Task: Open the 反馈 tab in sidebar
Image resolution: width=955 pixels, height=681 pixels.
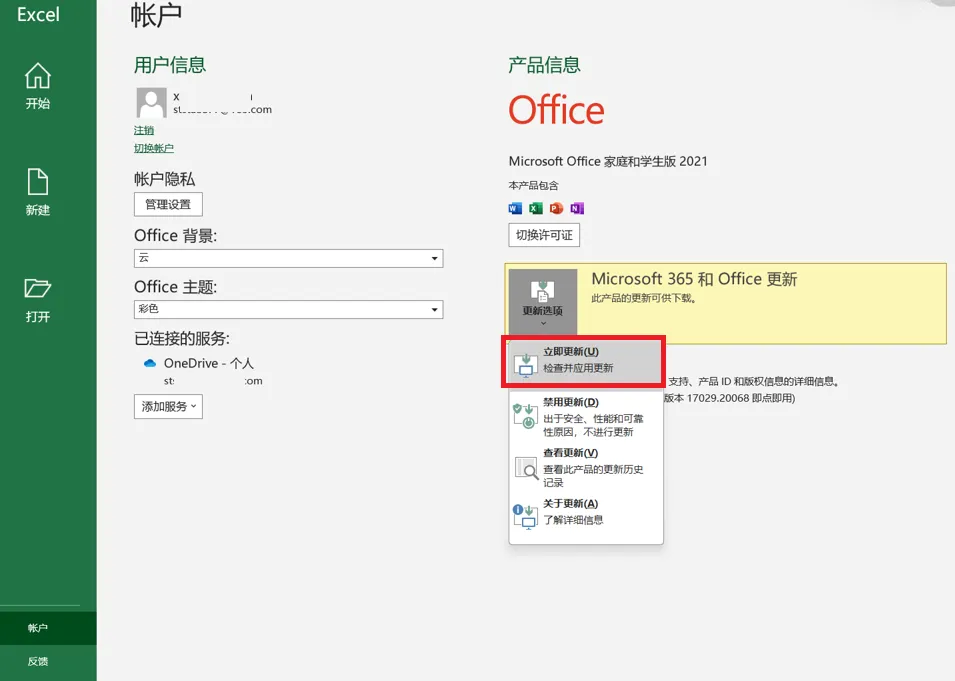Action: 48,662
